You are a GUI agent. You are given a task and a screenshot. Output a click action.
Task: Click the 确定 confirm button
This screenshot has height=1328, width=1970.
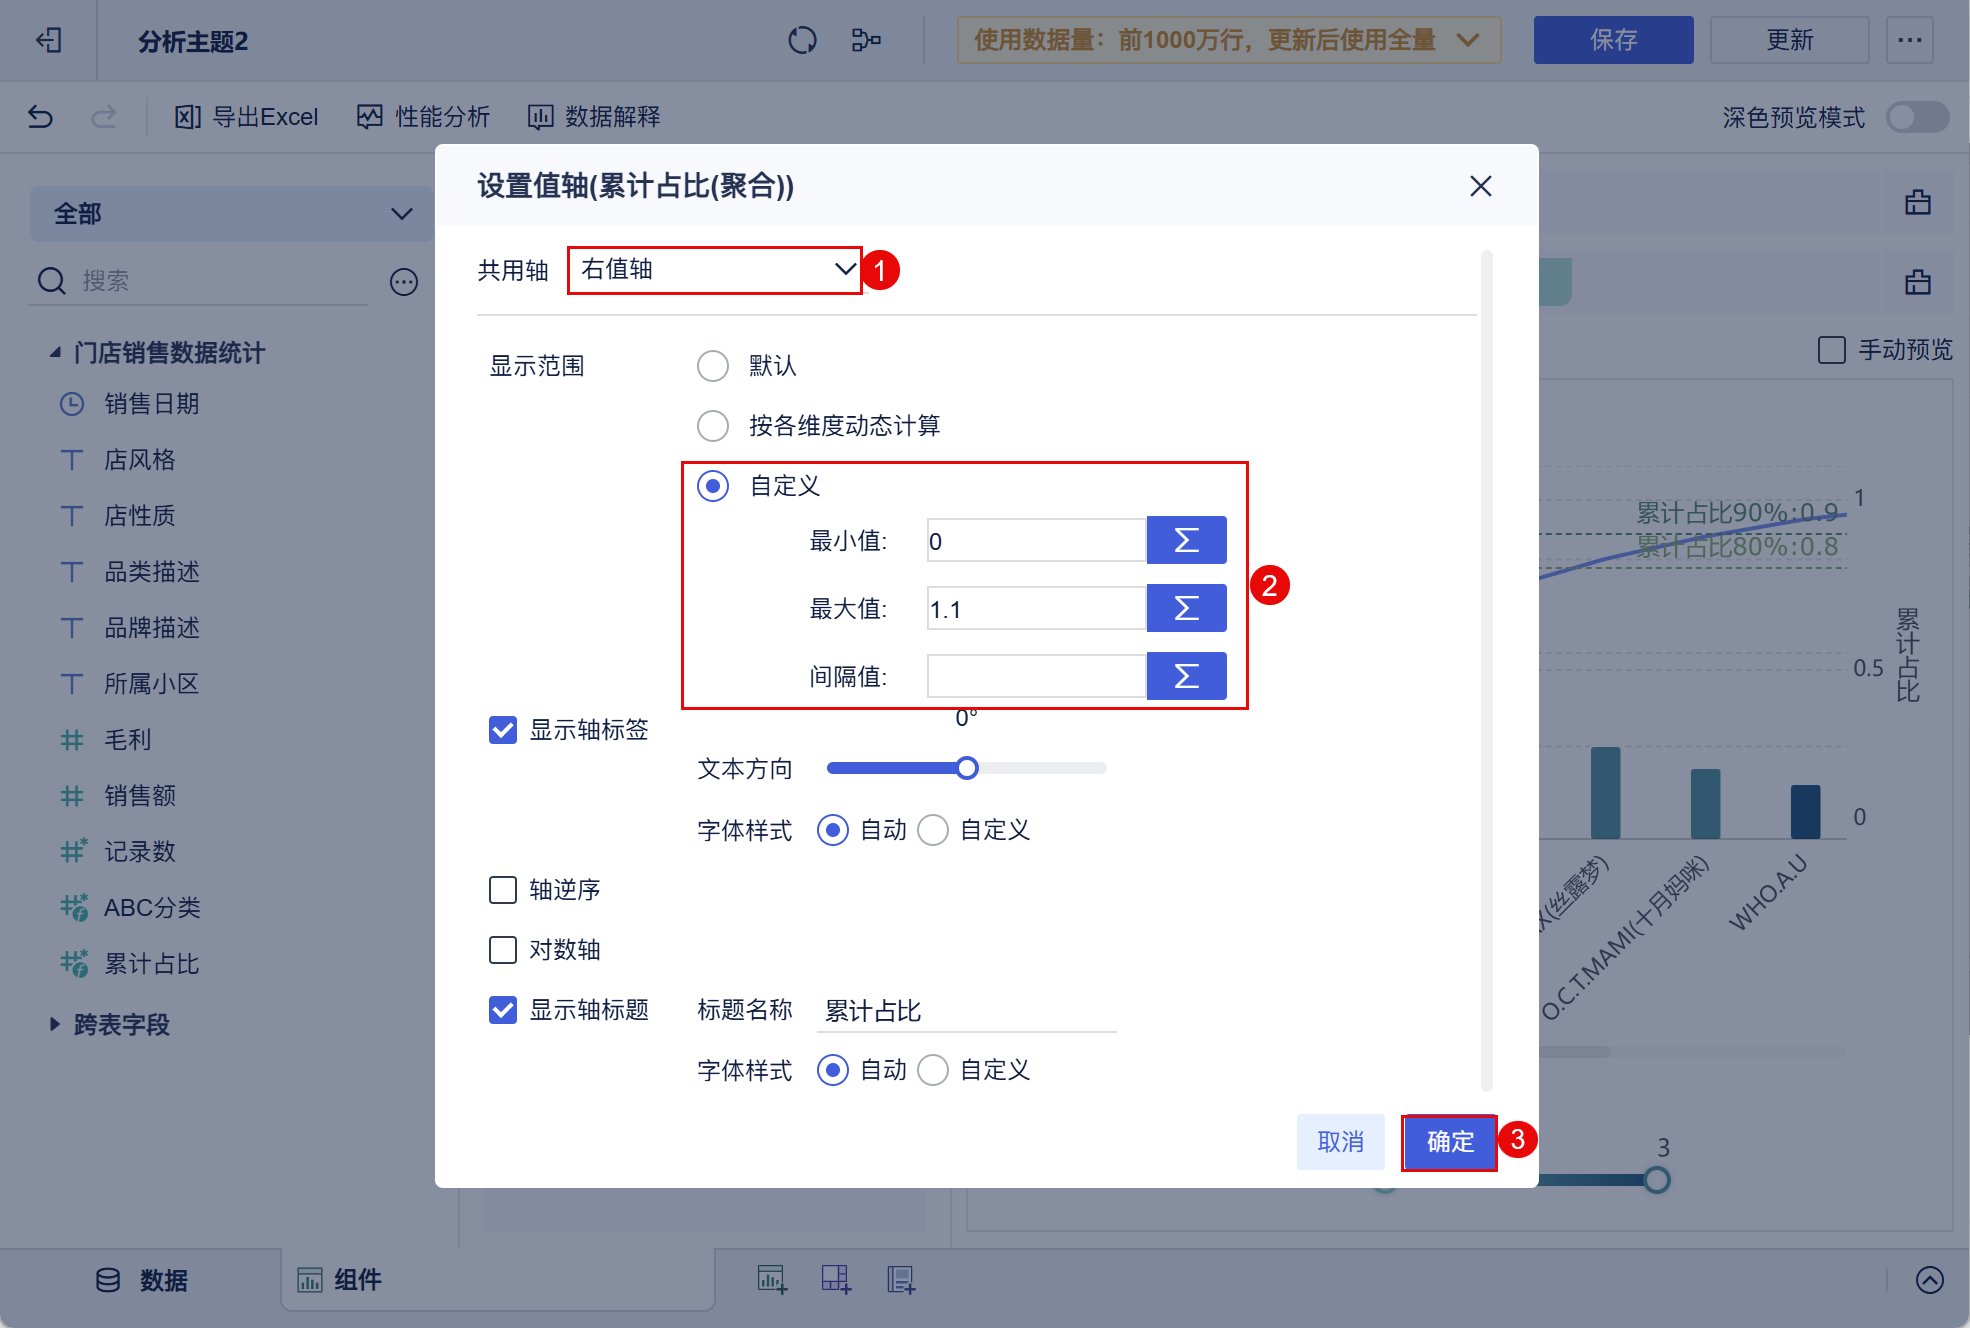click(1449, 1142)
